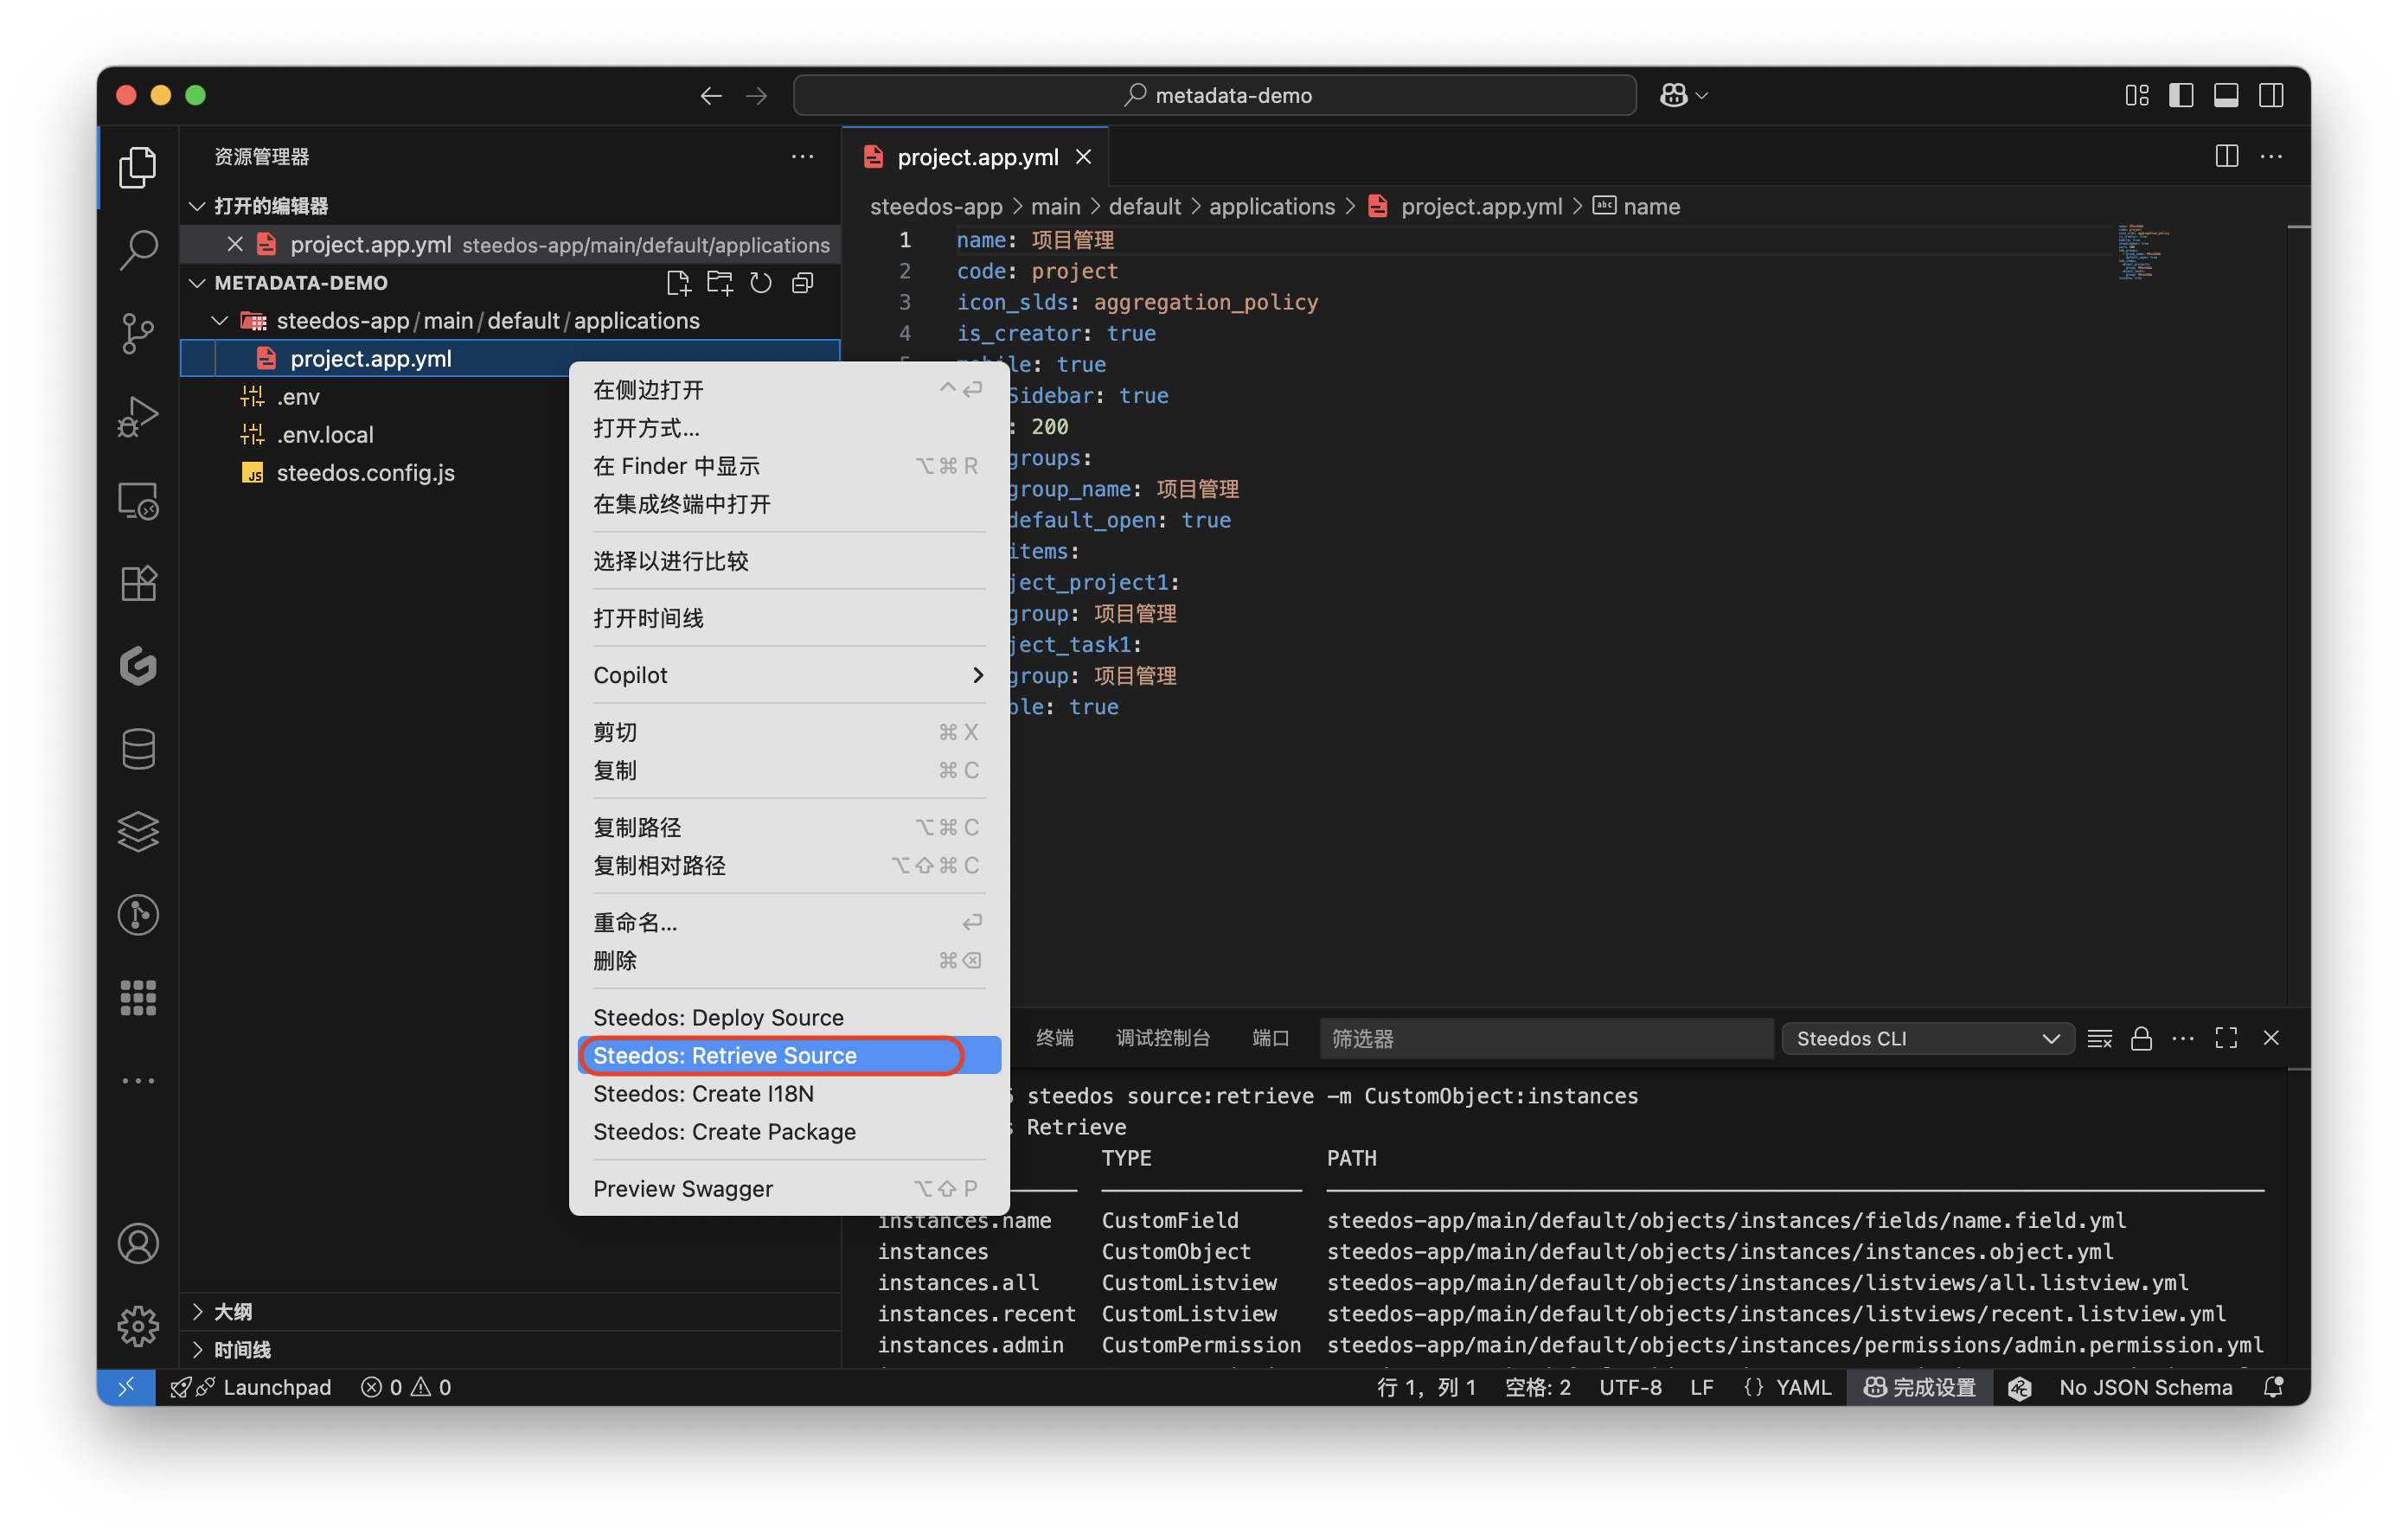Image resolution: width=2408 pixels, height=1534 pixels.
Task: Open the Manage gear icon
Action: click(x=138, y=1327)
